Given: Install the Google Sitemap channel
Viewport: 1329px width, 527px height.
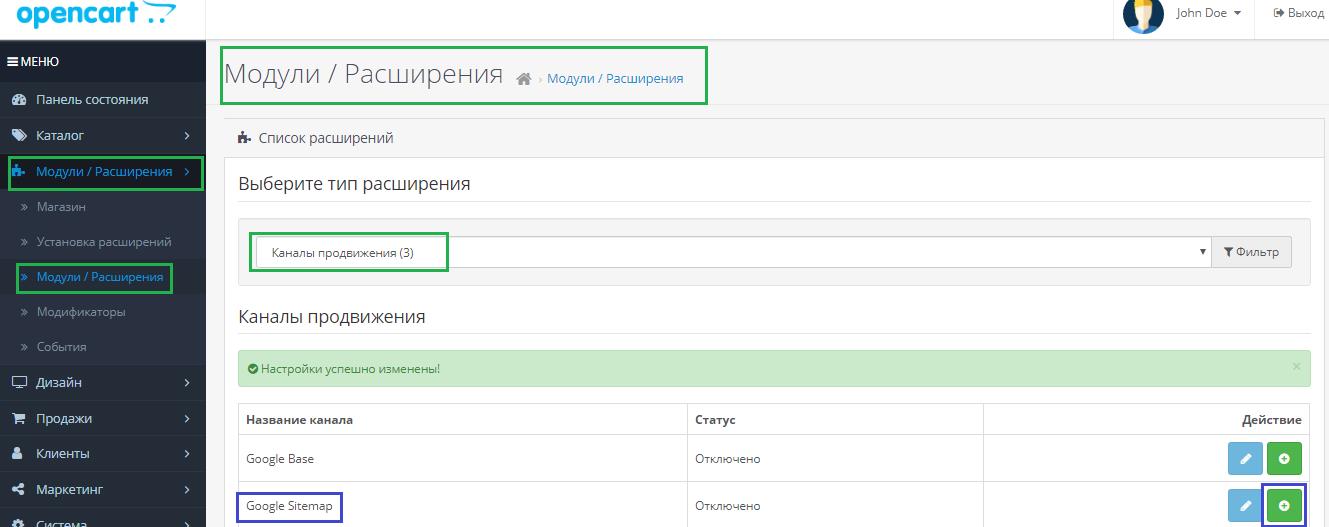Looking at the screenshot, I should coord(1284,506).
